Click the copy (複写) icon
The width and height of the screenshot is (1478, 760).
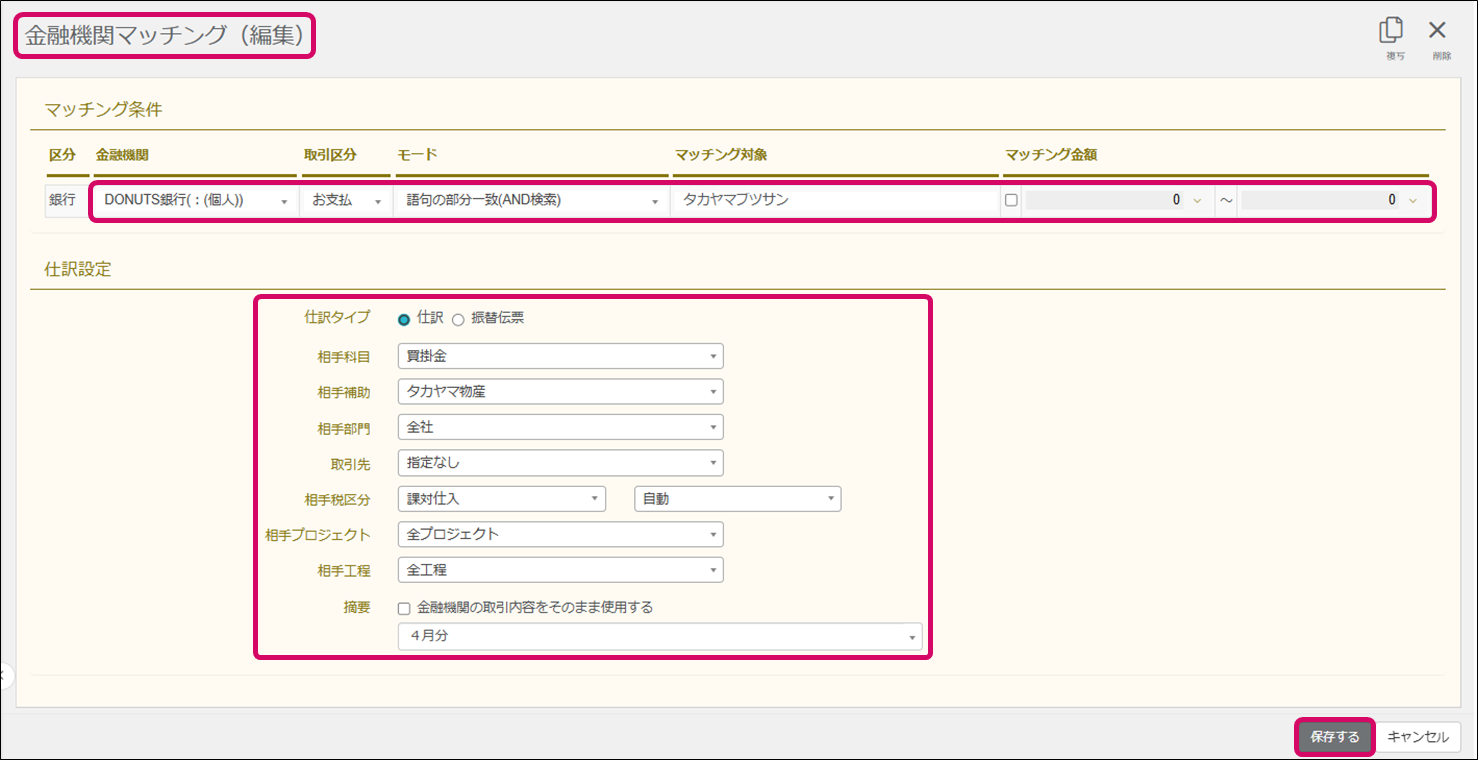[x=1394, y=31]
